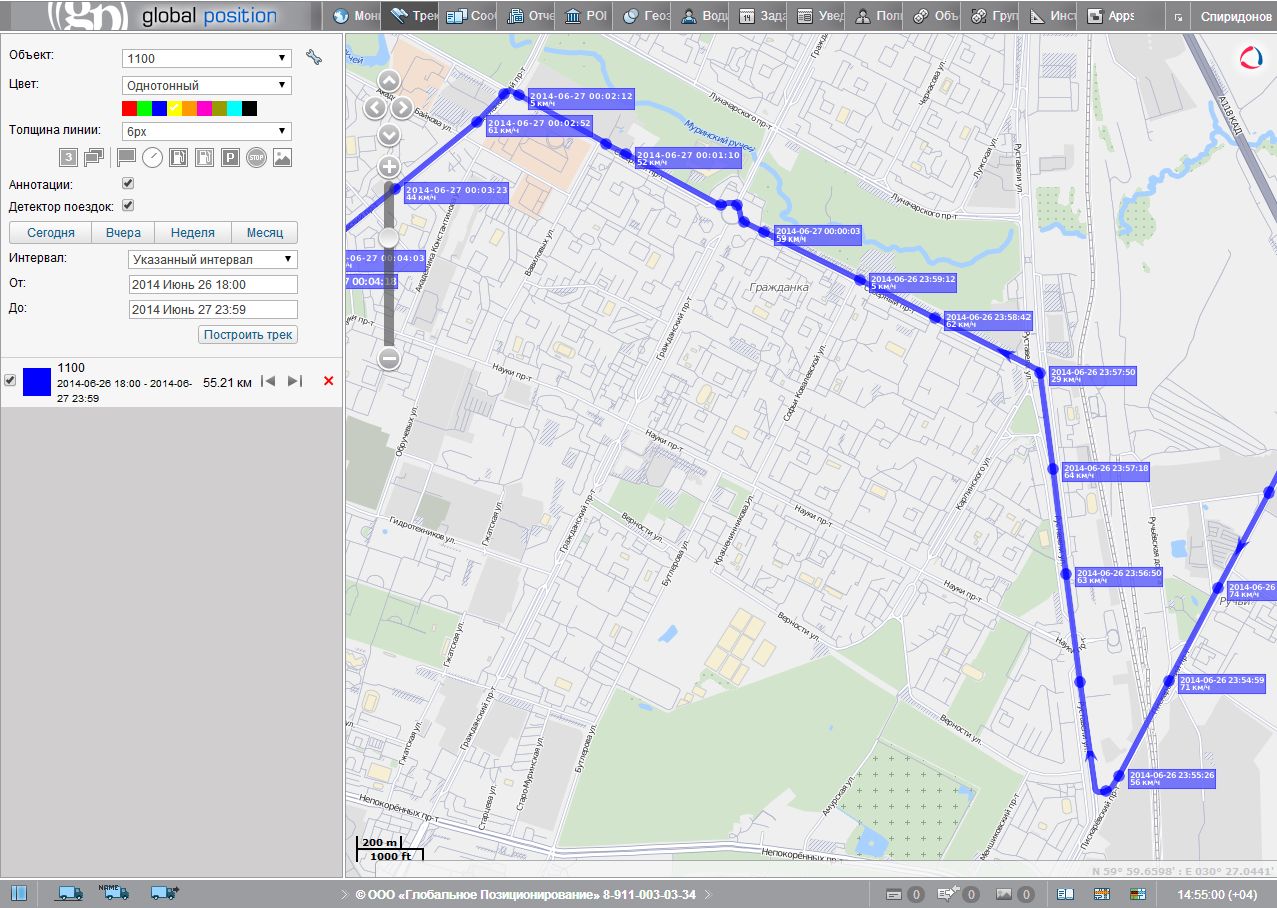
Task: Pick the red color swatch
Action: point(129,108)
